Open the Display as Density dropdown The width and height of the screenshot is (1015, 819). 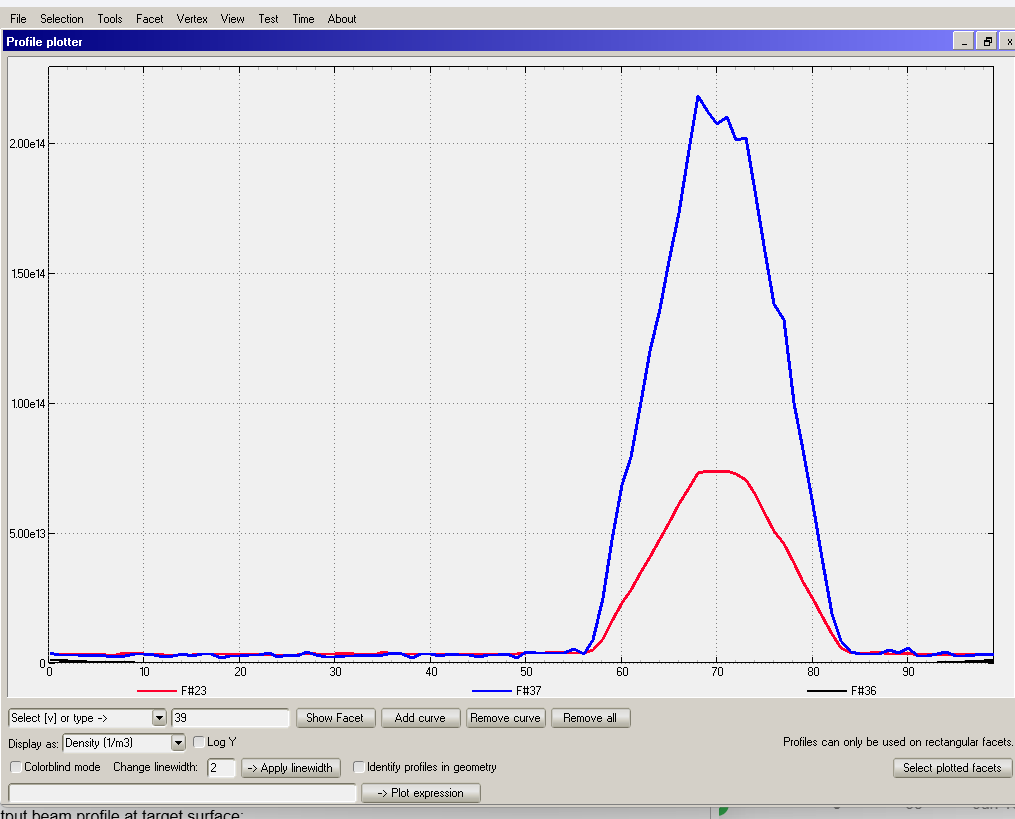point(178,743)
